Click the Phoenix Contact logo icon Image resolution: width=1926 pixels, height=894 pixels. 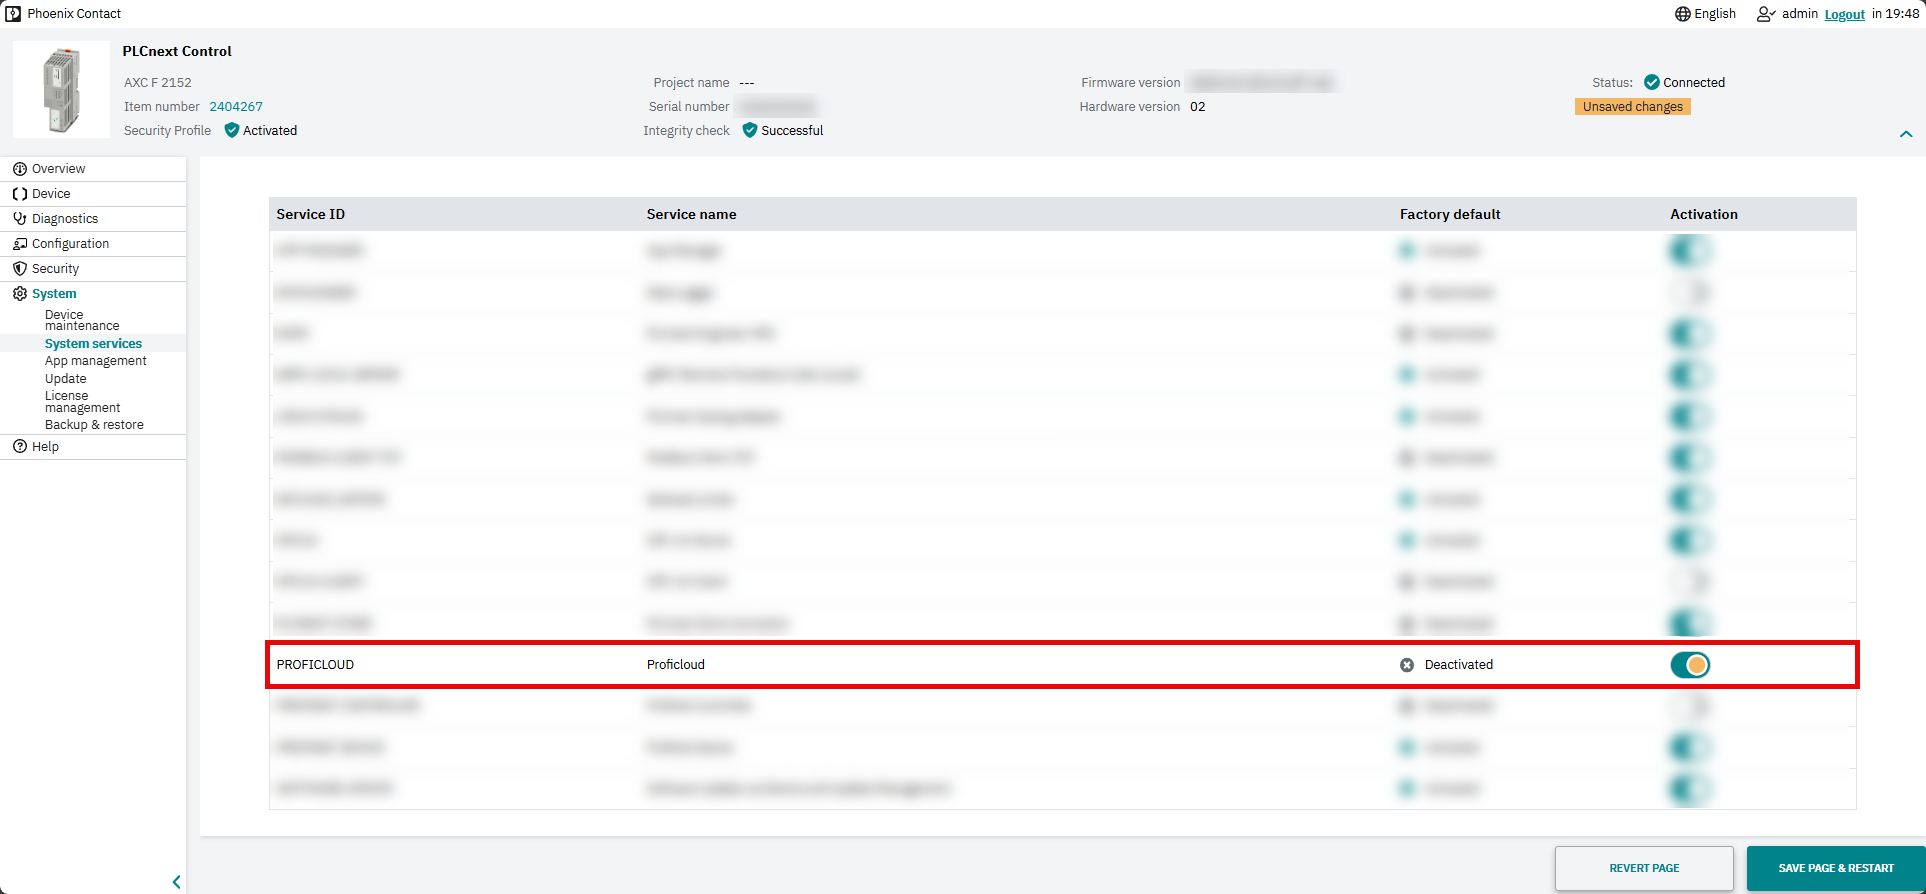(13, 14)
